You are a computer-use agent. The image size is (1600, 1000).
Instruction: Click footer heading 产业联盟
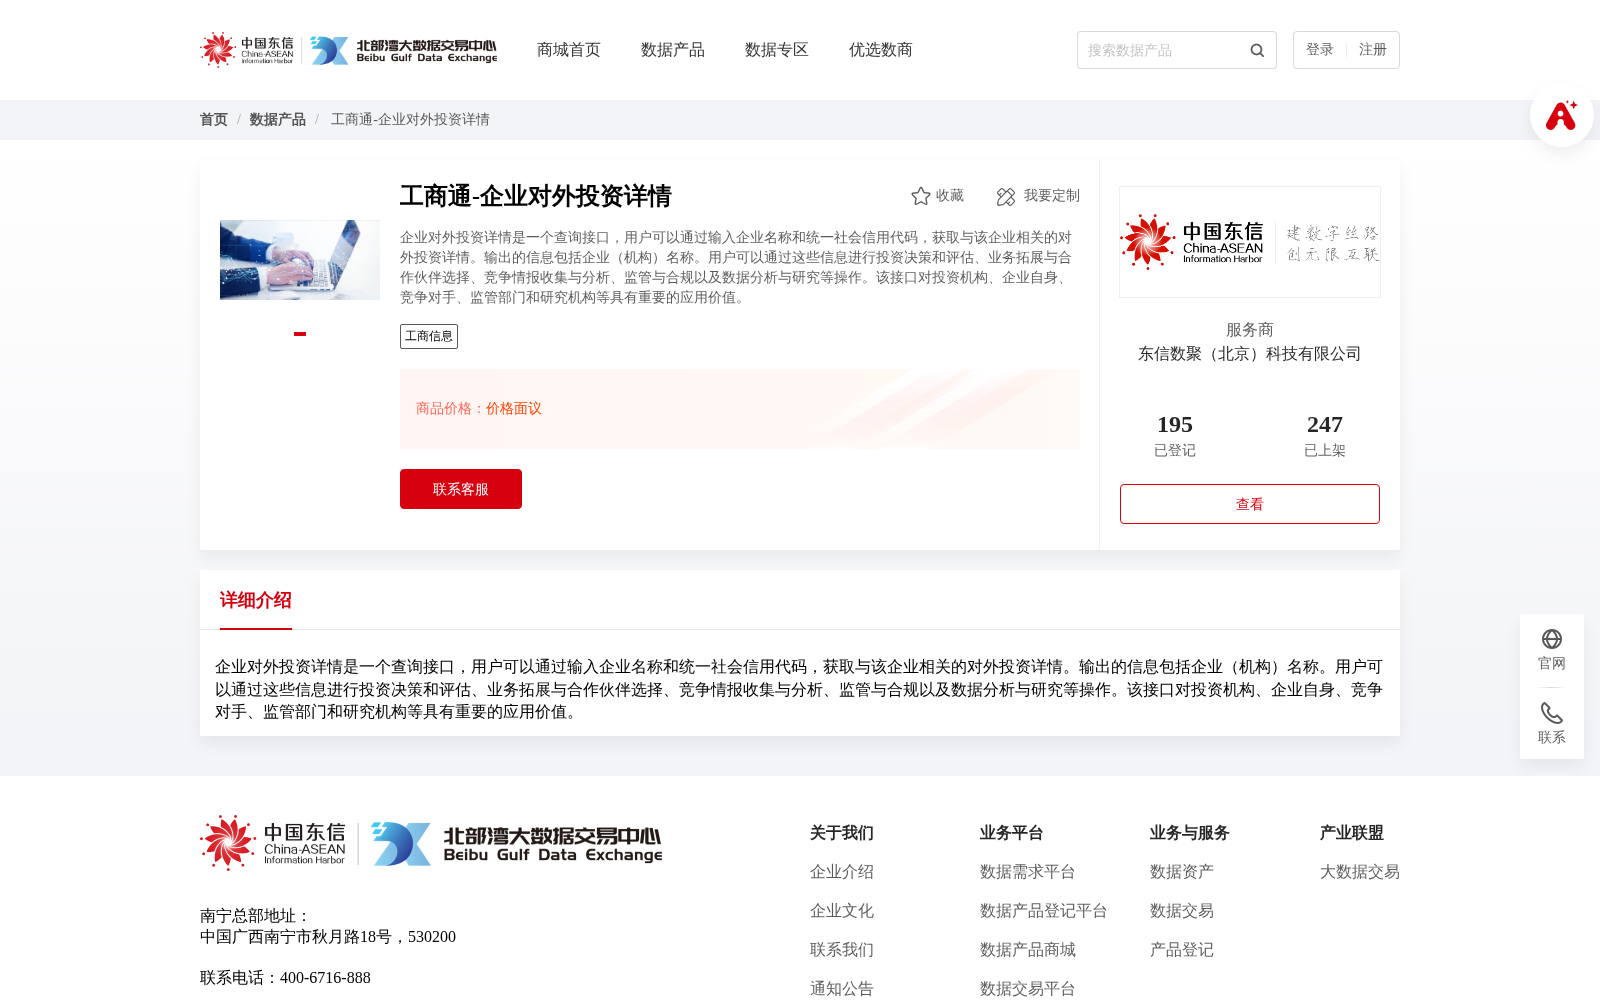1352,833
